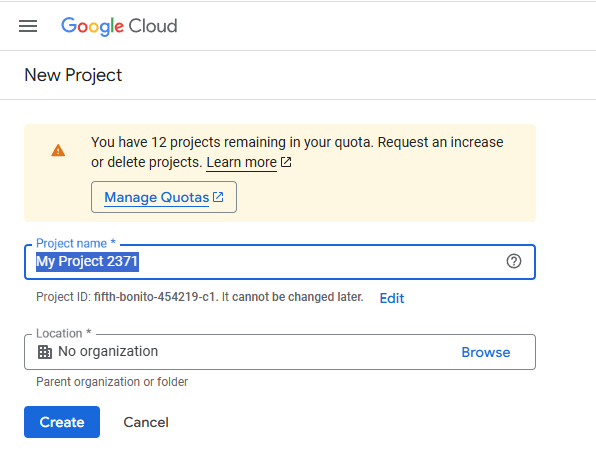Cancel project creation
The height and width of the screenshot is (471, 596).
tap(146, 422)
